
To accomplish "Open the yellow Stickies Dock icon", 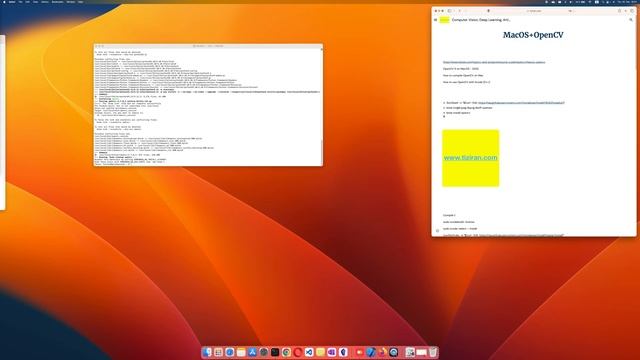I will [320, 352].
